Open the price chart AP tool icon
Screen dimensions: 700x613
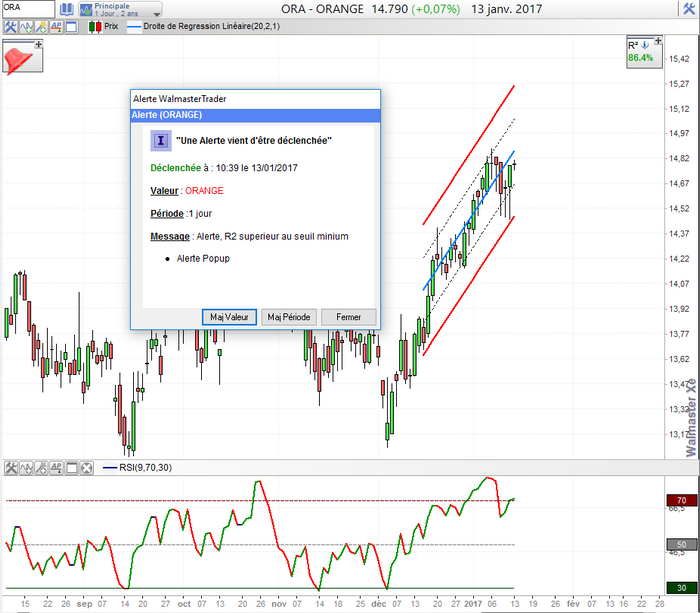point(56,27)
